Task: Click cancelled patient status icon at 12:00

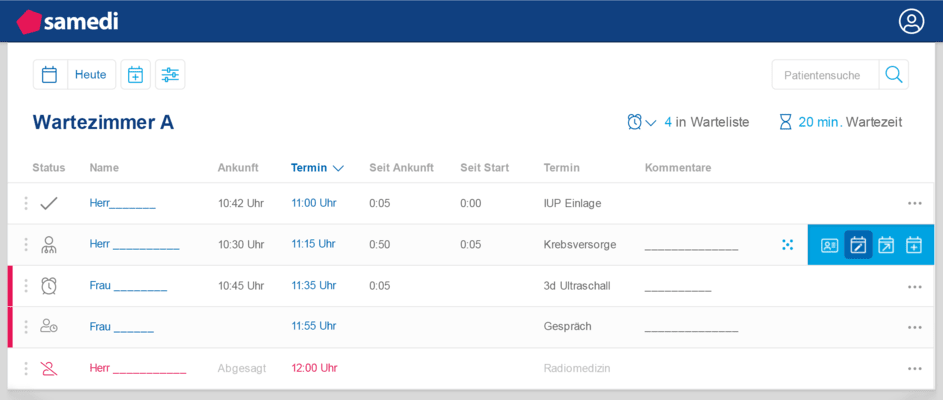Action: click(x=49, y=368)
